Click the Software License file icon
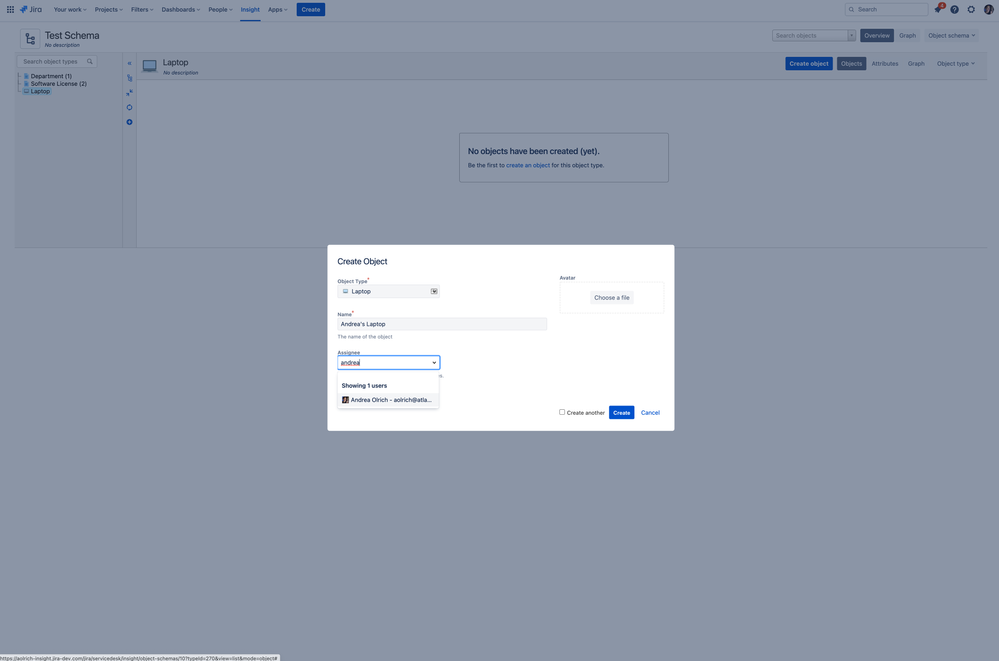This screenshot has width=999, height=661. tap(26, 84)
